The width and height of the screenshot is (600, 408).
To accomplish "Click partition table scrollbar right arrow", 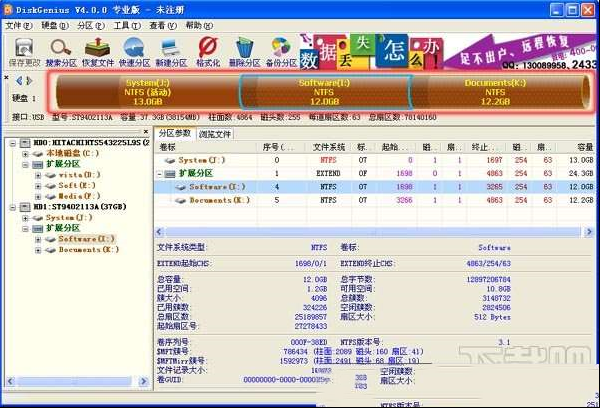I will click(x=589, y=232).
